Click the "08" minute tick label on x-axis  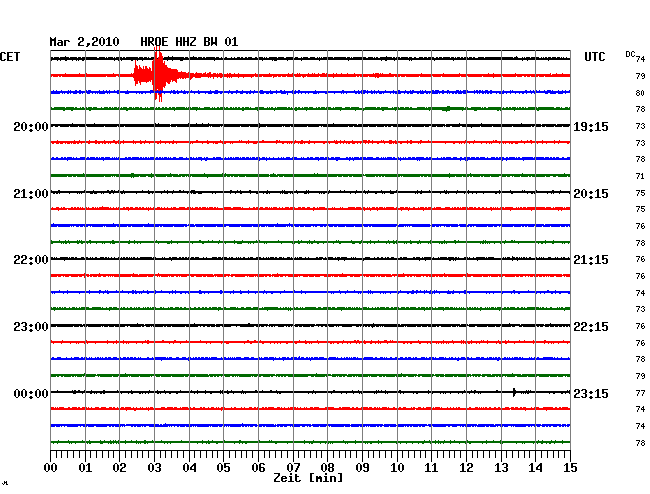[327, 467]
